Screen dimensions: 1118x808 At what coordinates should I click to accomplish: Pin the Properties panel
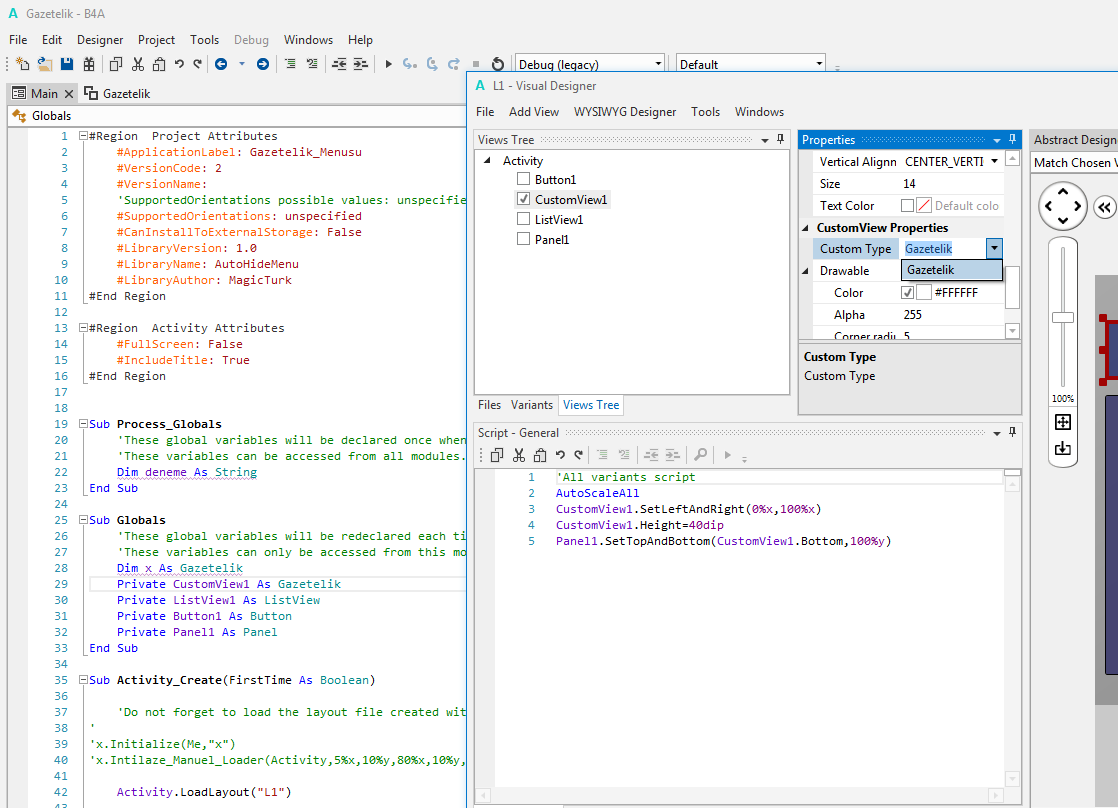1012,140
